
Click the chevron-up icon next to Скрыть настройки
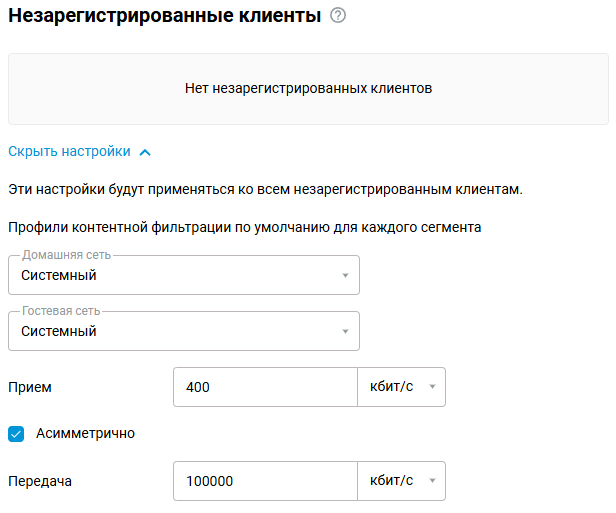pos(145,152)
